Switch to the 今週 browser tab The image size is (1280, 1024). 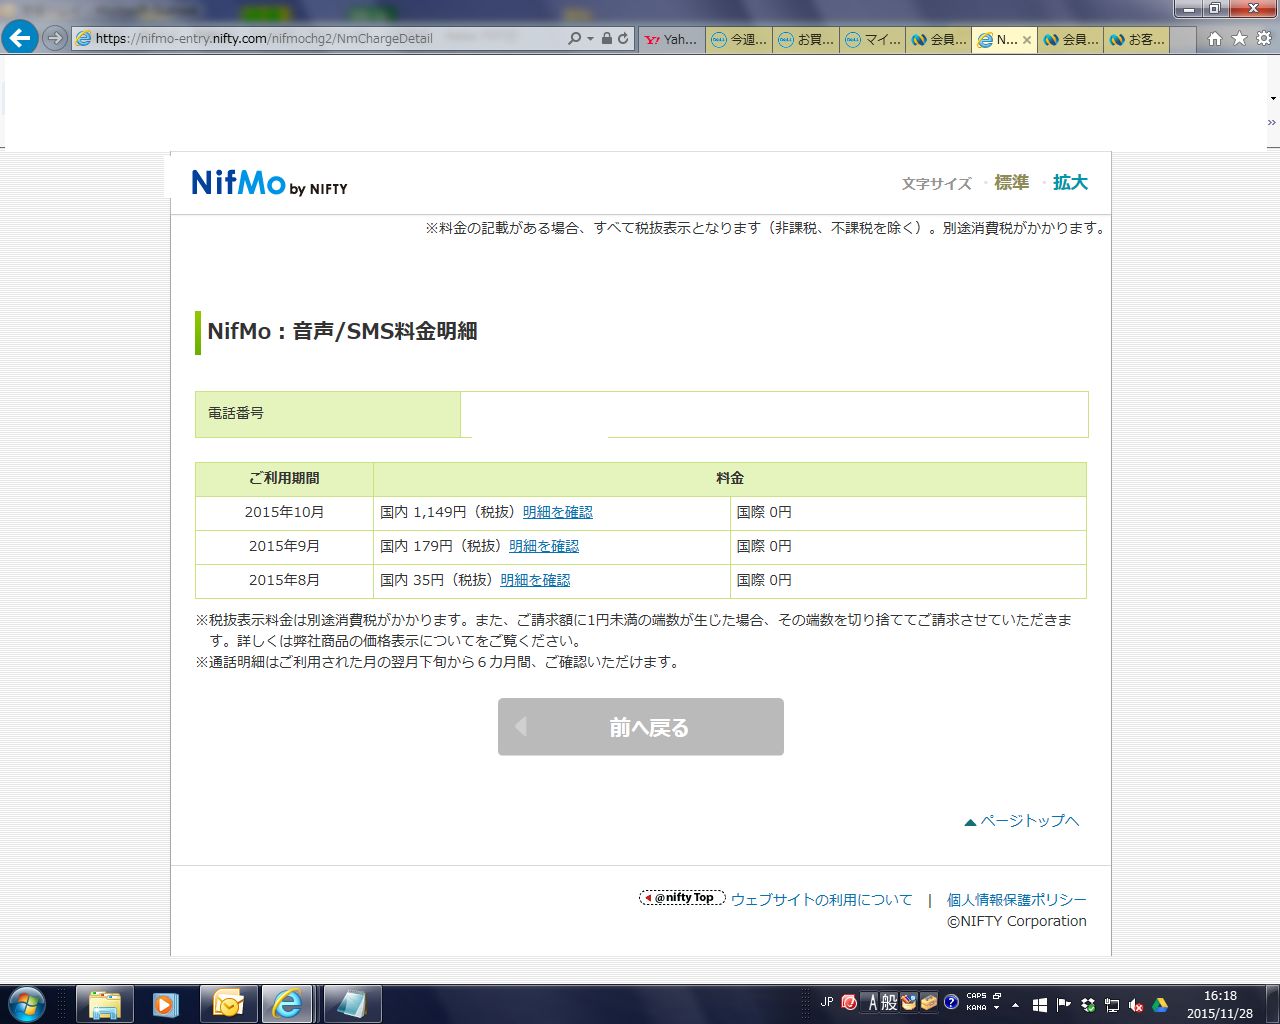pos(739,39)
